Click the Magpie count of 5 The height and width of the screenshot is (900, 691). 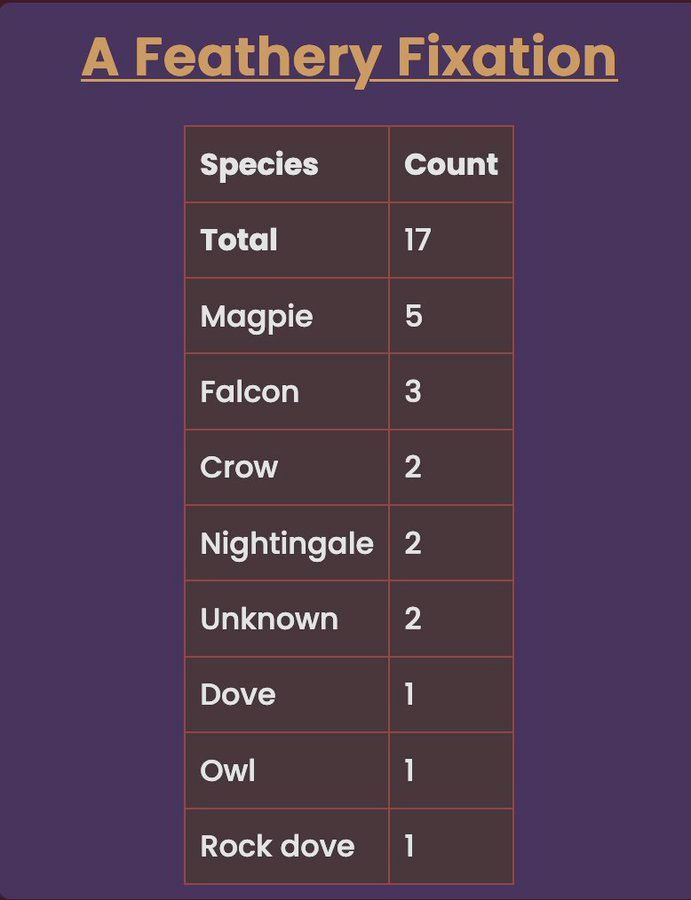(451, 316)
